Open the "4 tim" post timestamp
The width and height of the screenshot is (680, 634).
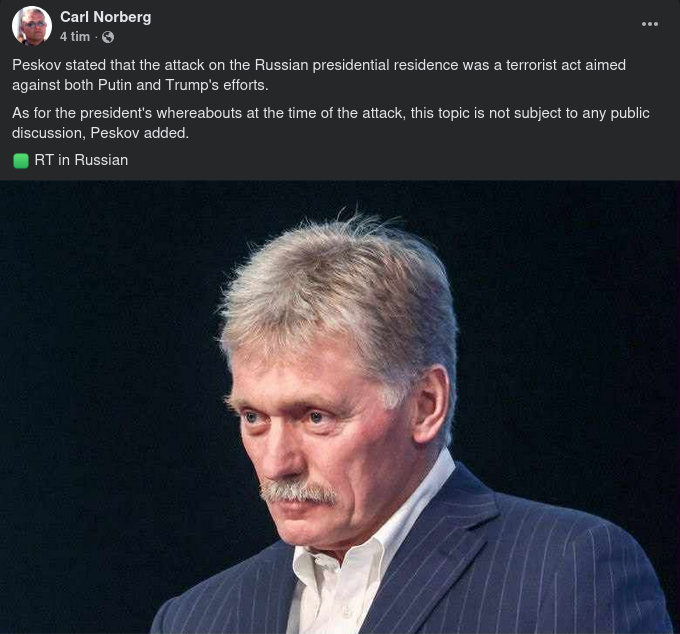pos(74,37)
